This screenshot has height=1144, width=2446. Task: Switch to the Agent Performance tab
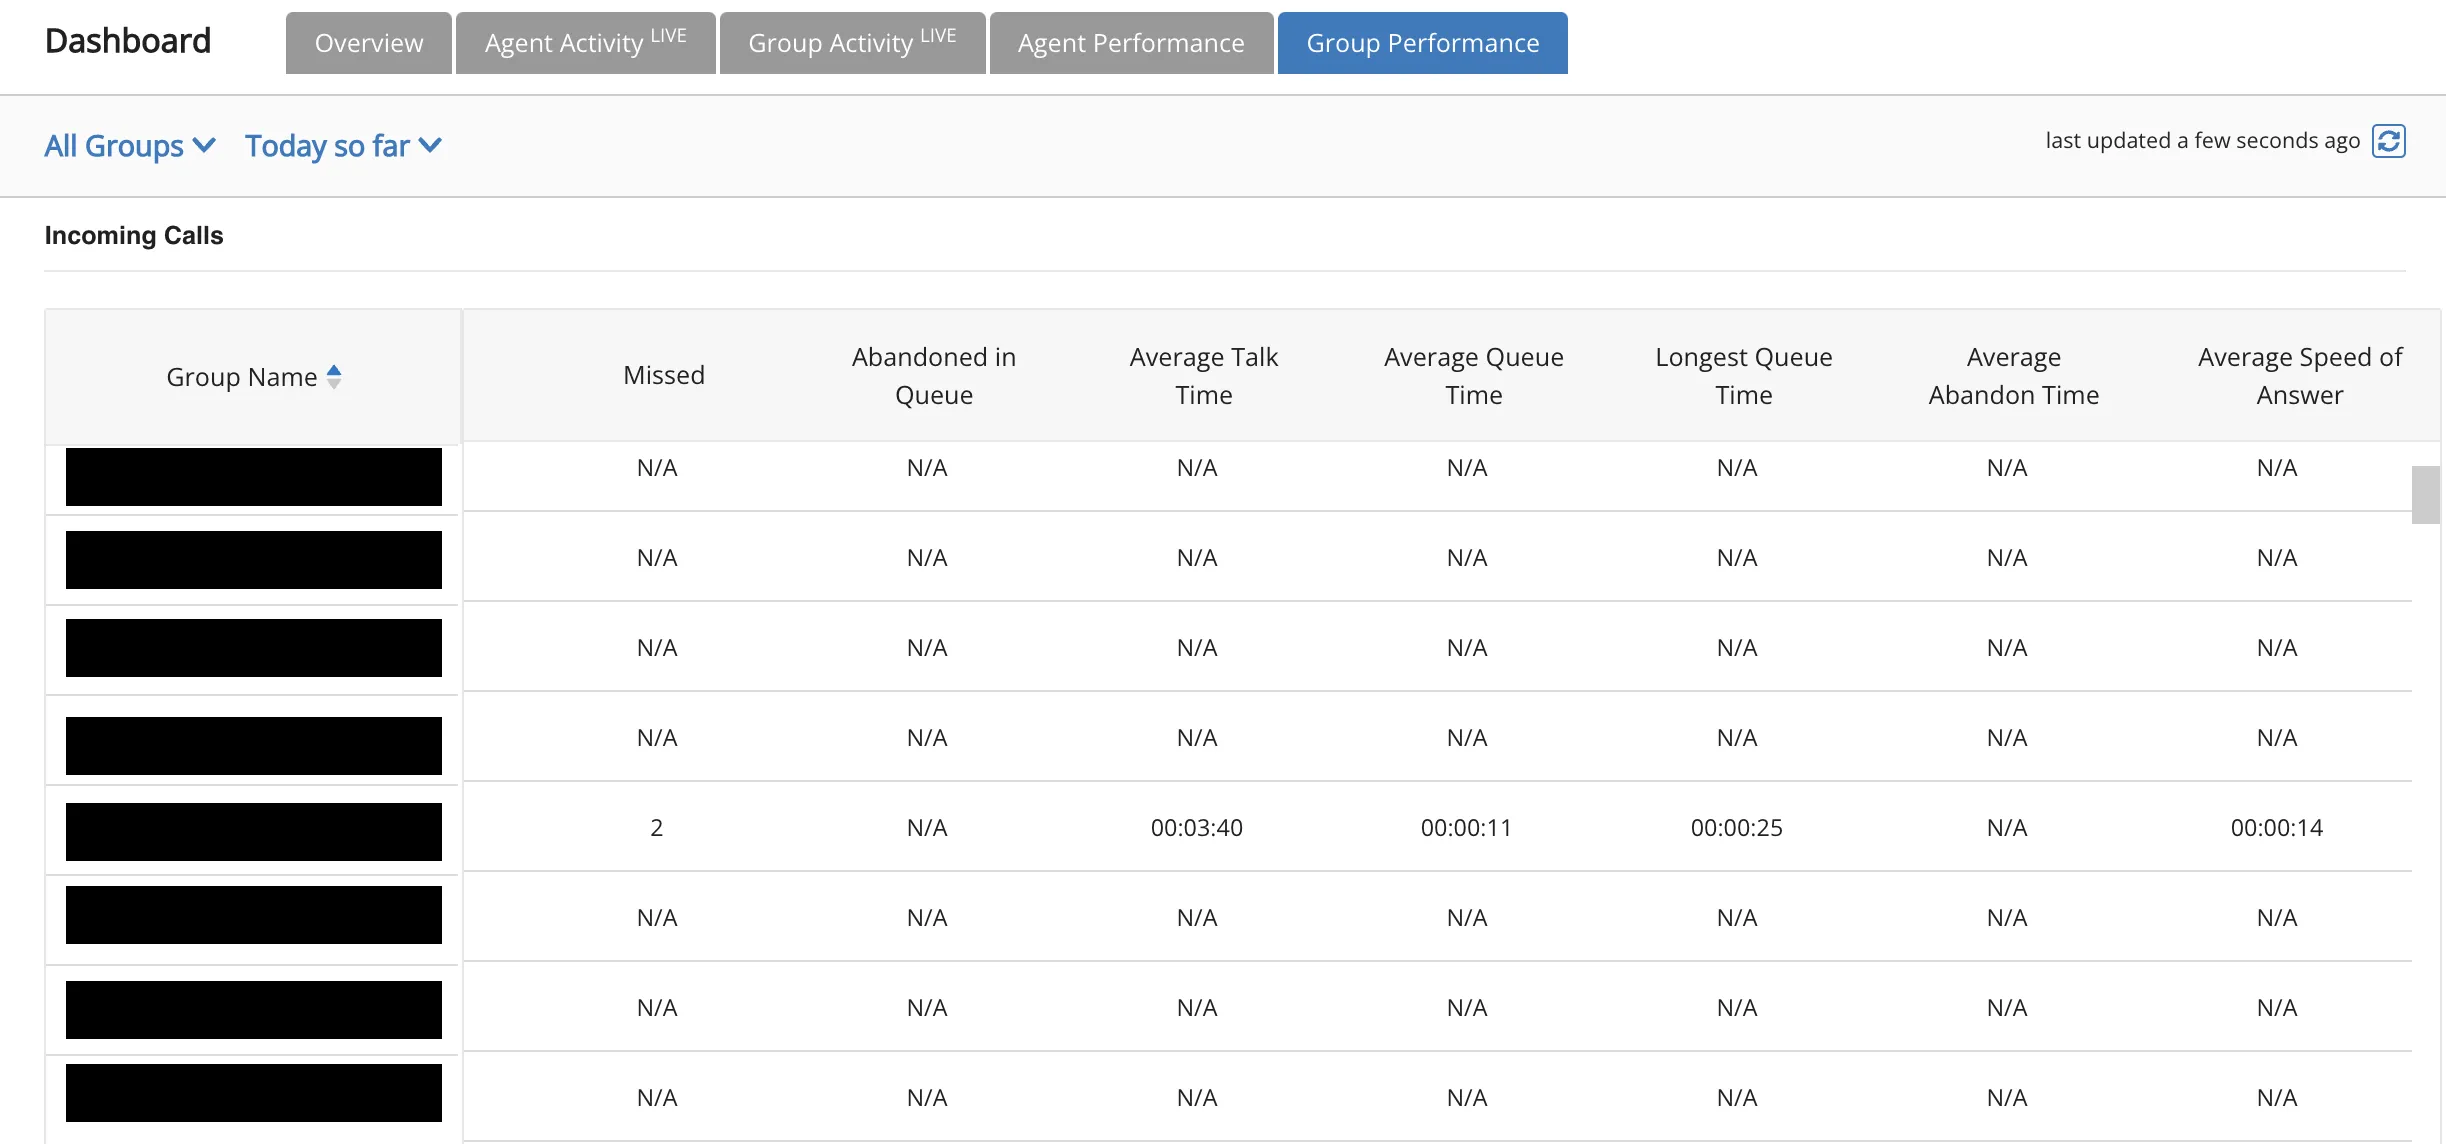(1132, 43)
